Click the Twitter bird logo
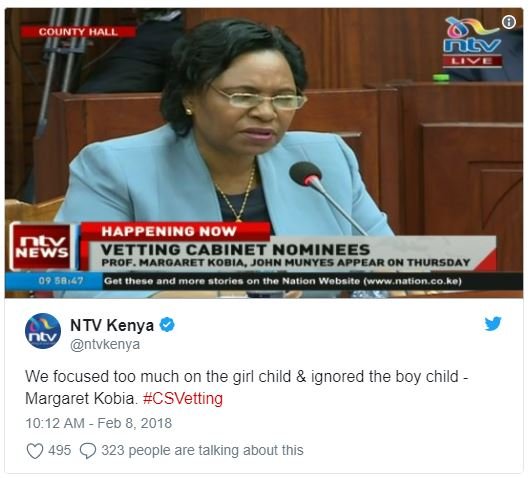 [493, 324]
